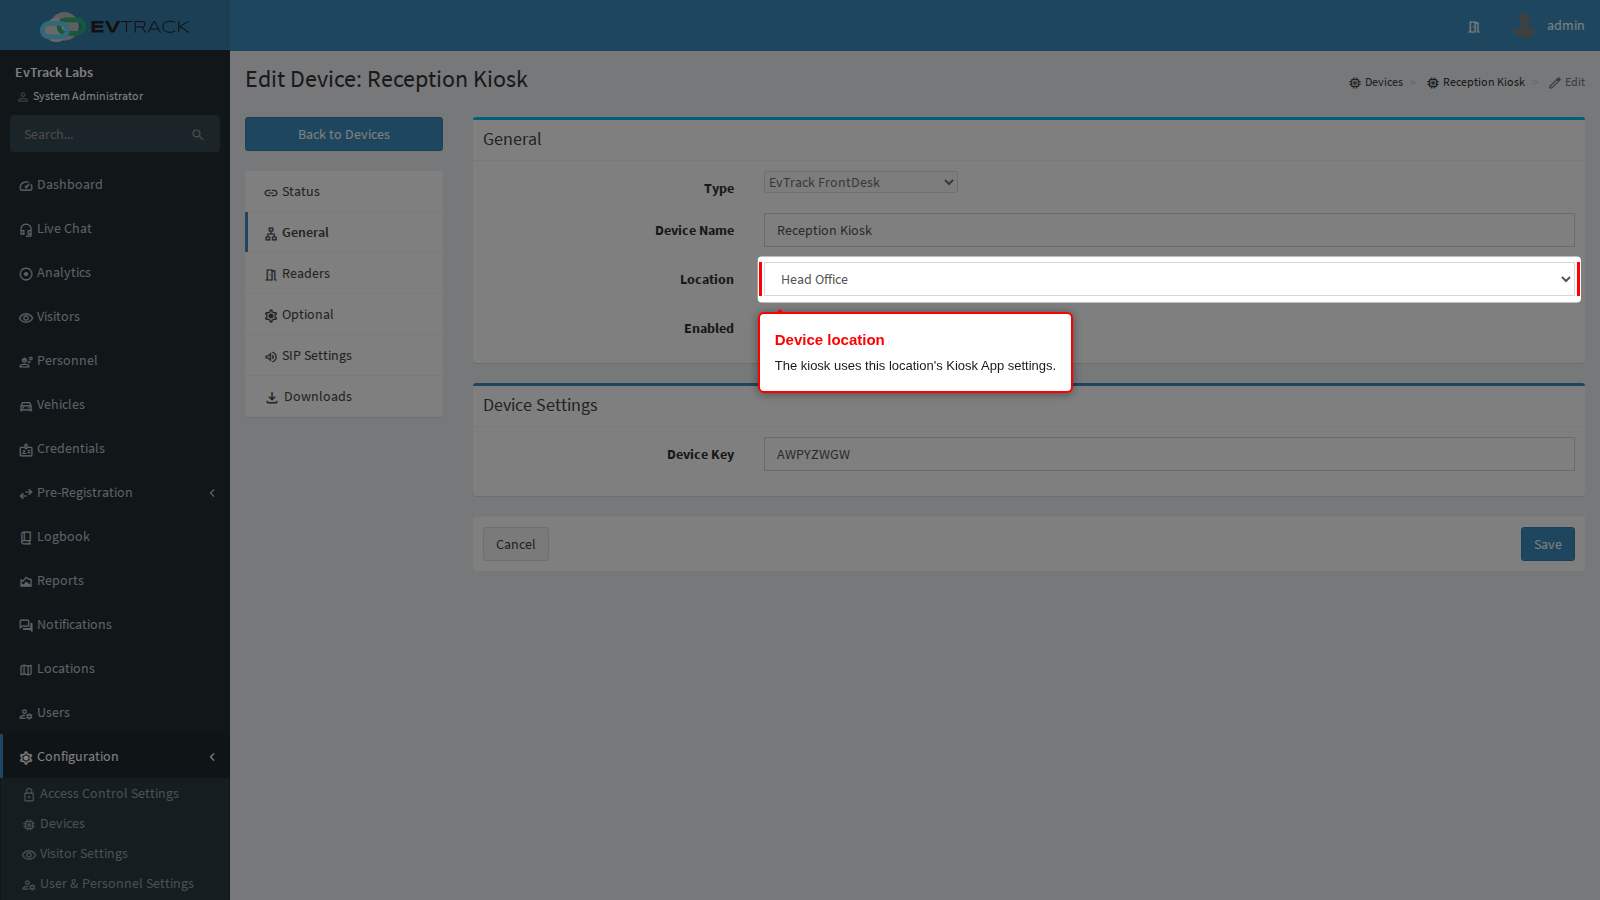Click the EvTrack logo

pyautogui.click(x=115, y=26)
